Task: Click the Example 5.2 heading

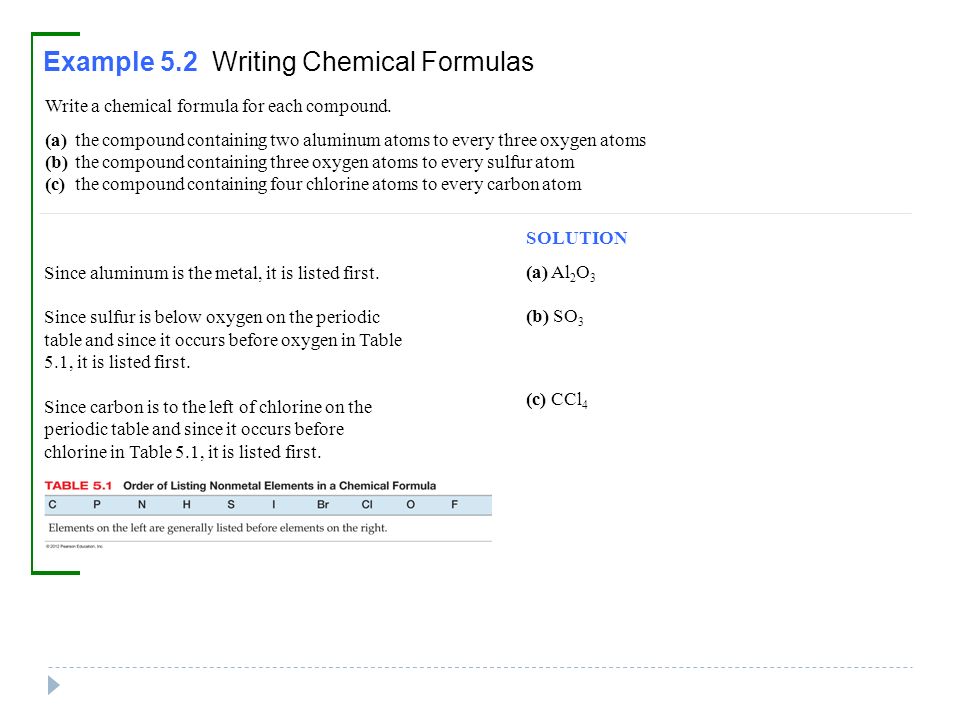Action: [x=121, y=62]
